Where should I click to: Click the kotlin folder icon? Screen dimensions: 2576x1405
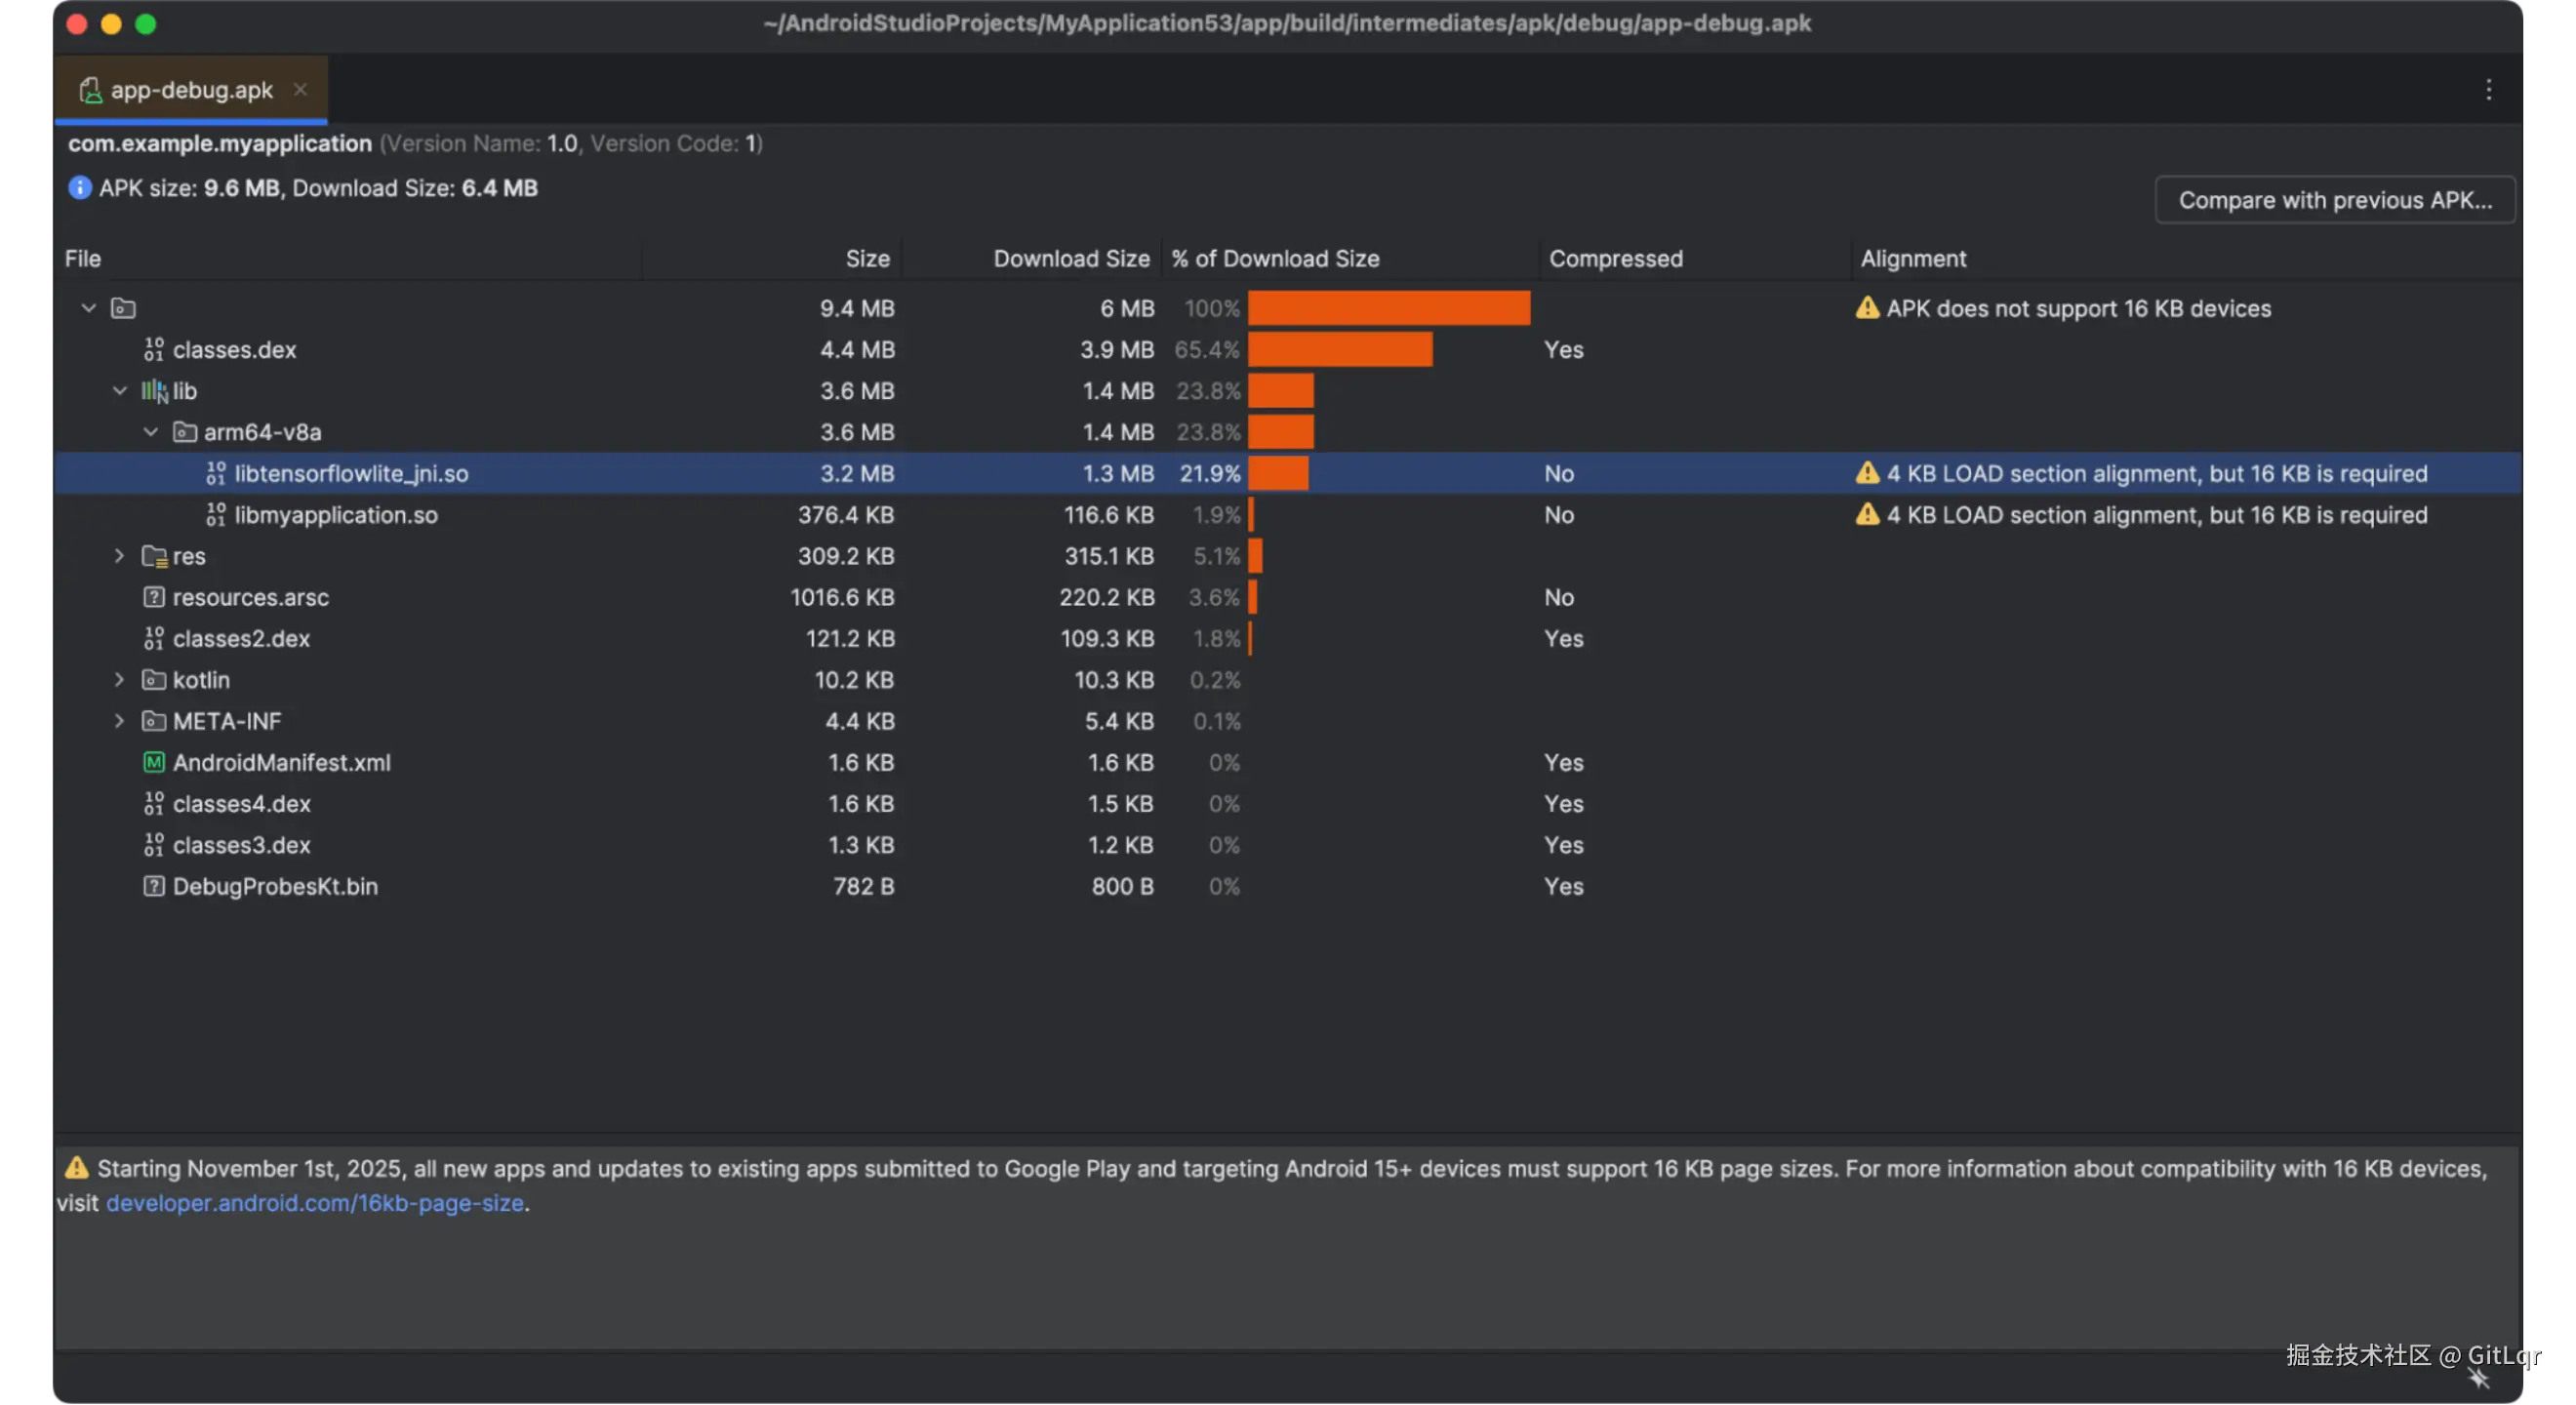(153, 680)
